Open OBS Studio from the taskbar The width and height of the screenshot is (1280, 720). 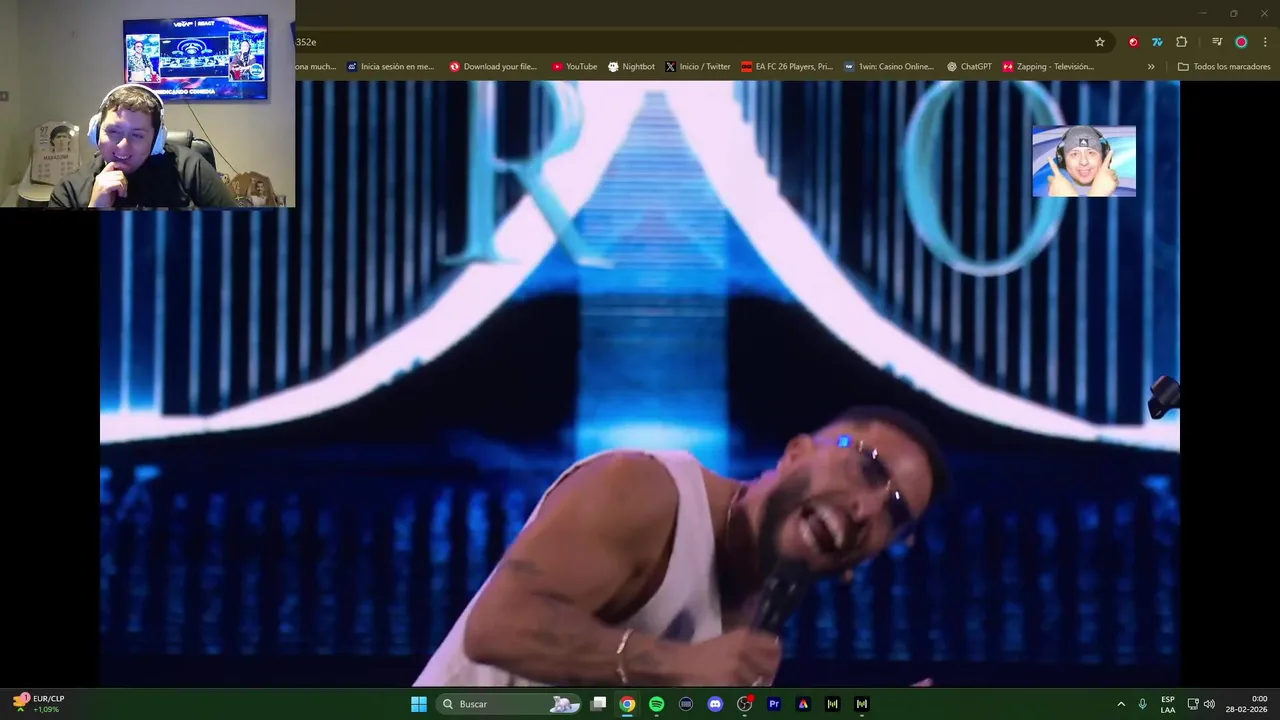click(x=744, y=704)
